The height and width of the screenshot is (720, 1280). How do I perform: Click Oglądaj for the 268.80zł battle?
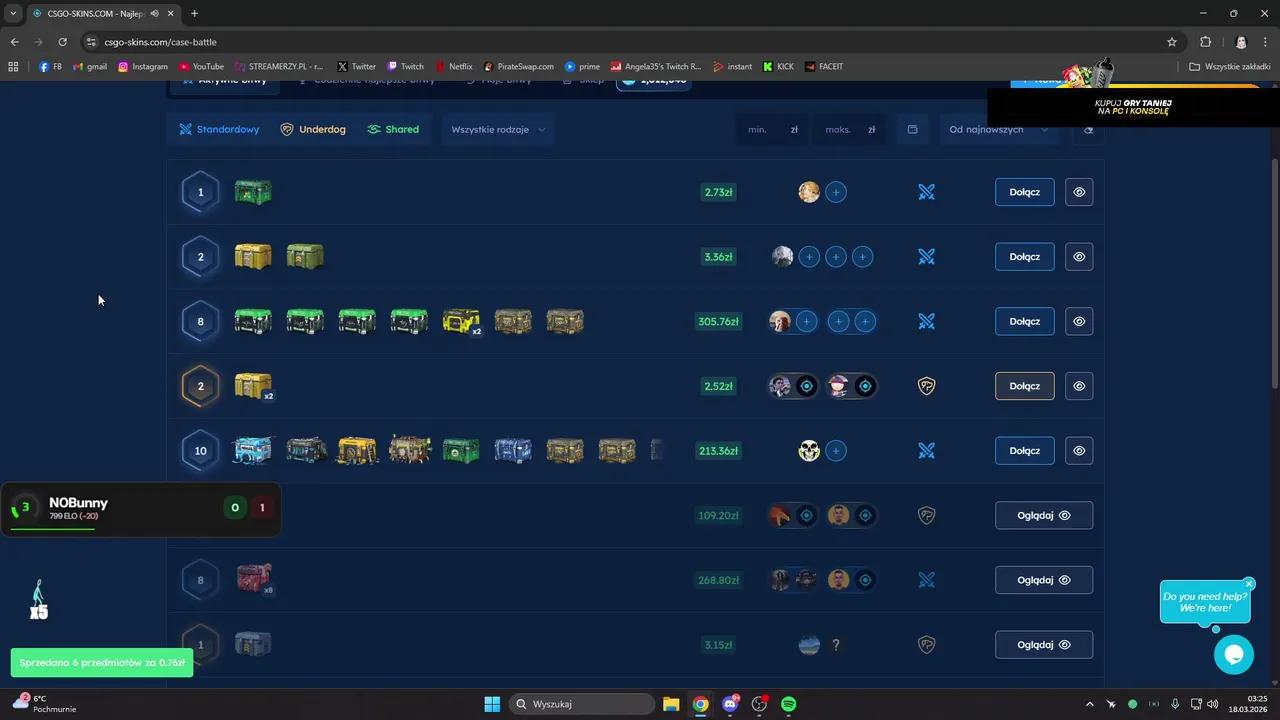(1043, 580)
